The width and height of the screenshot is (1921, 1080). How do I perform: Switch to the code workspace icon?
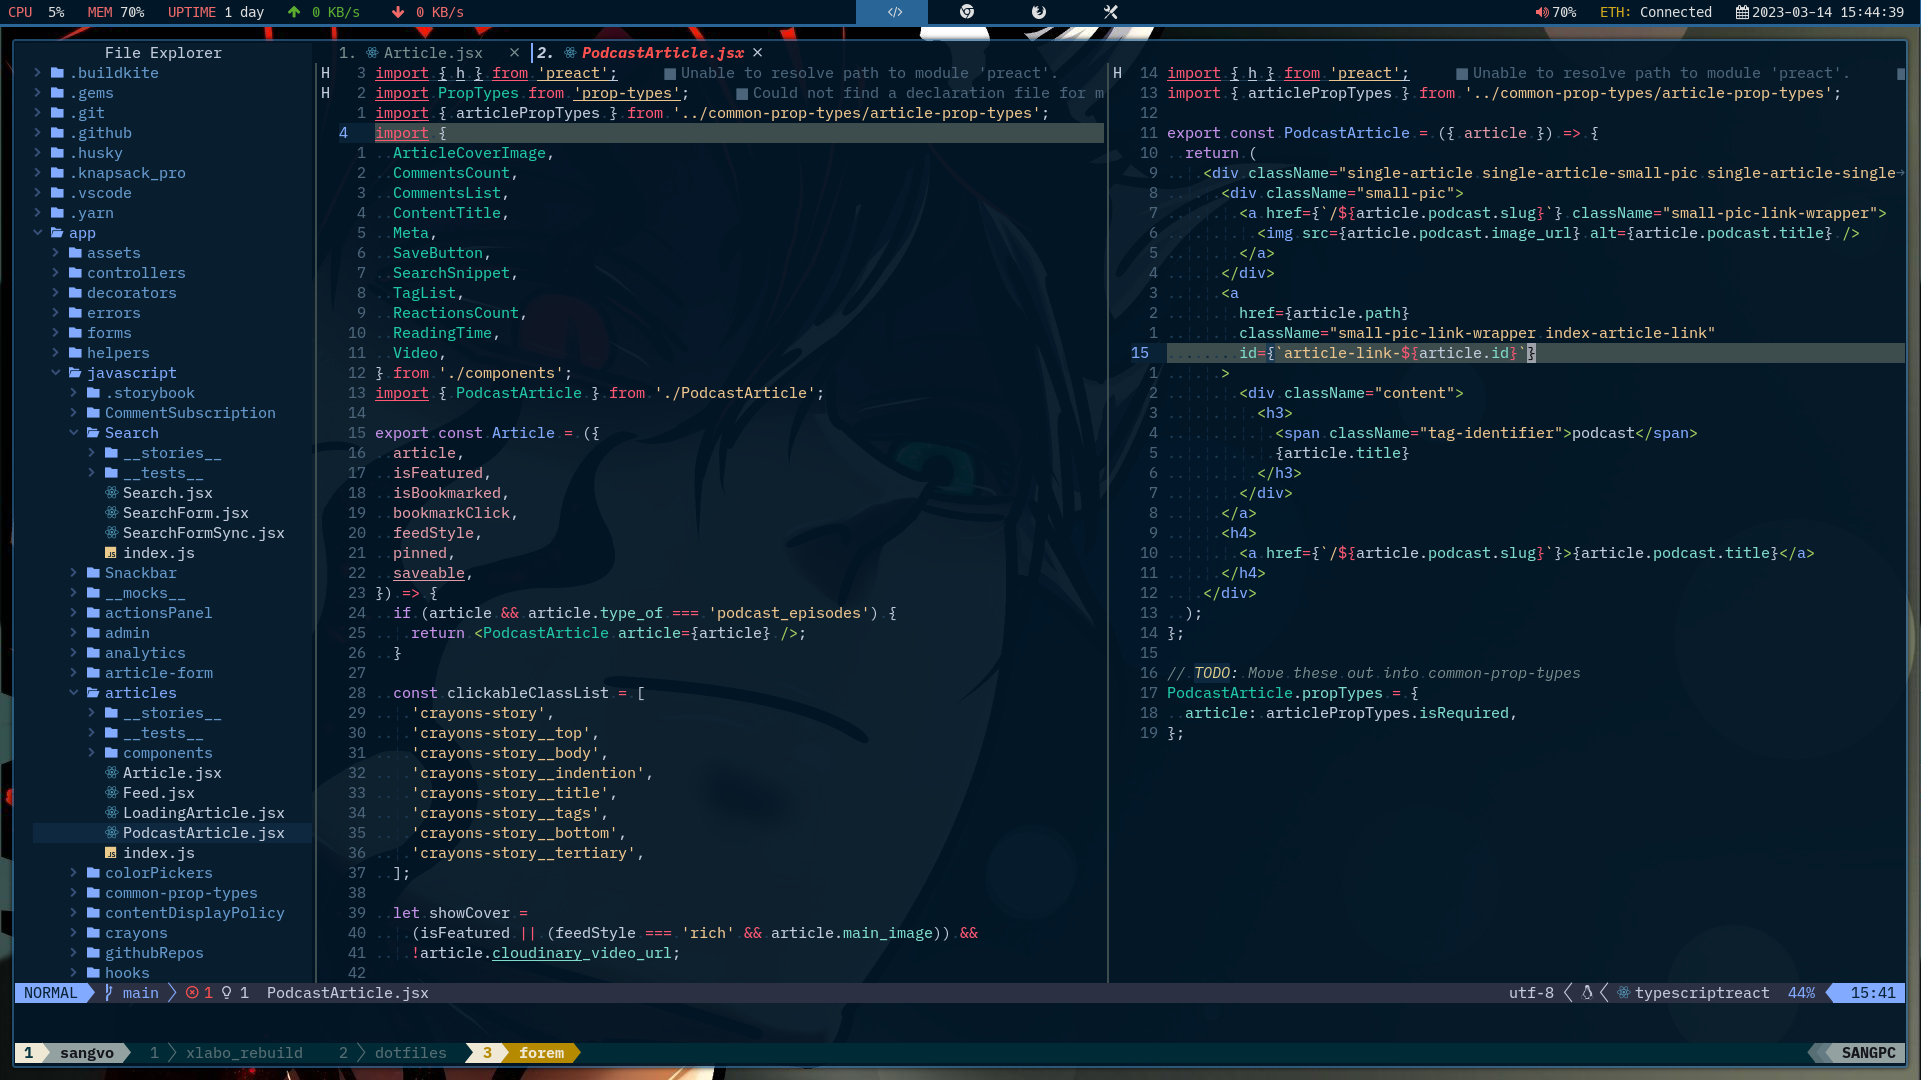coord(894,12)
